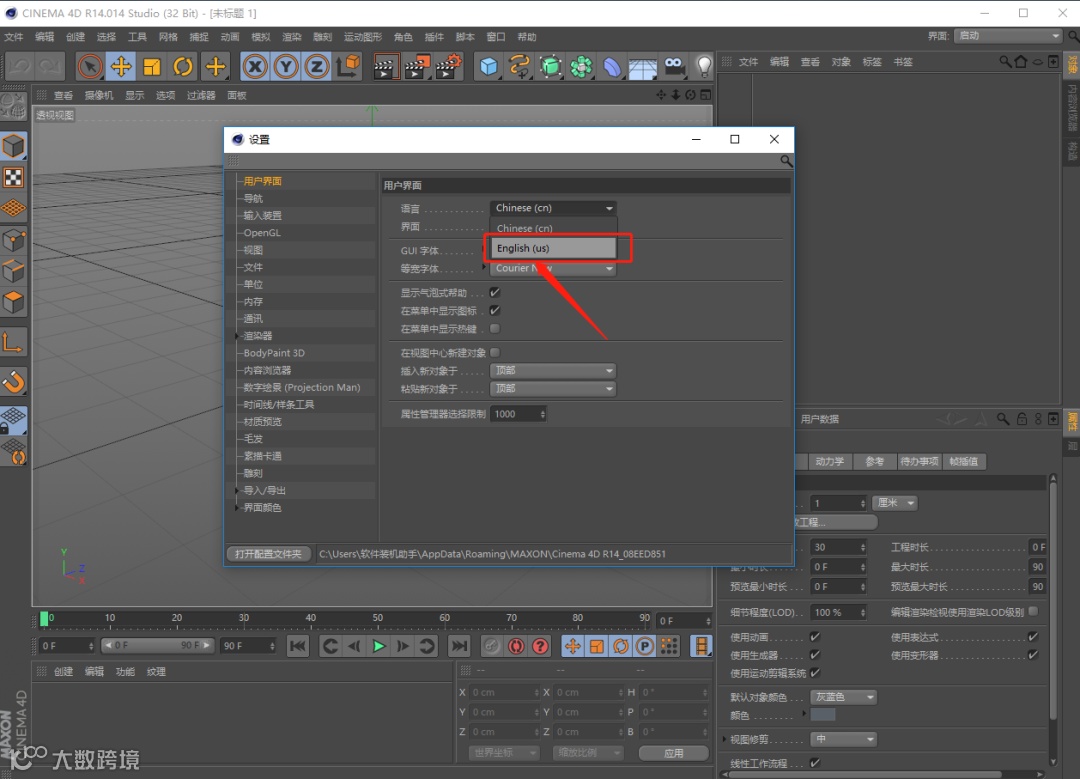This screenshot has width=1080, height=779.
Task: Toggle 显示气泡式帮助 checkbox
Action: (x=495, y=292)
